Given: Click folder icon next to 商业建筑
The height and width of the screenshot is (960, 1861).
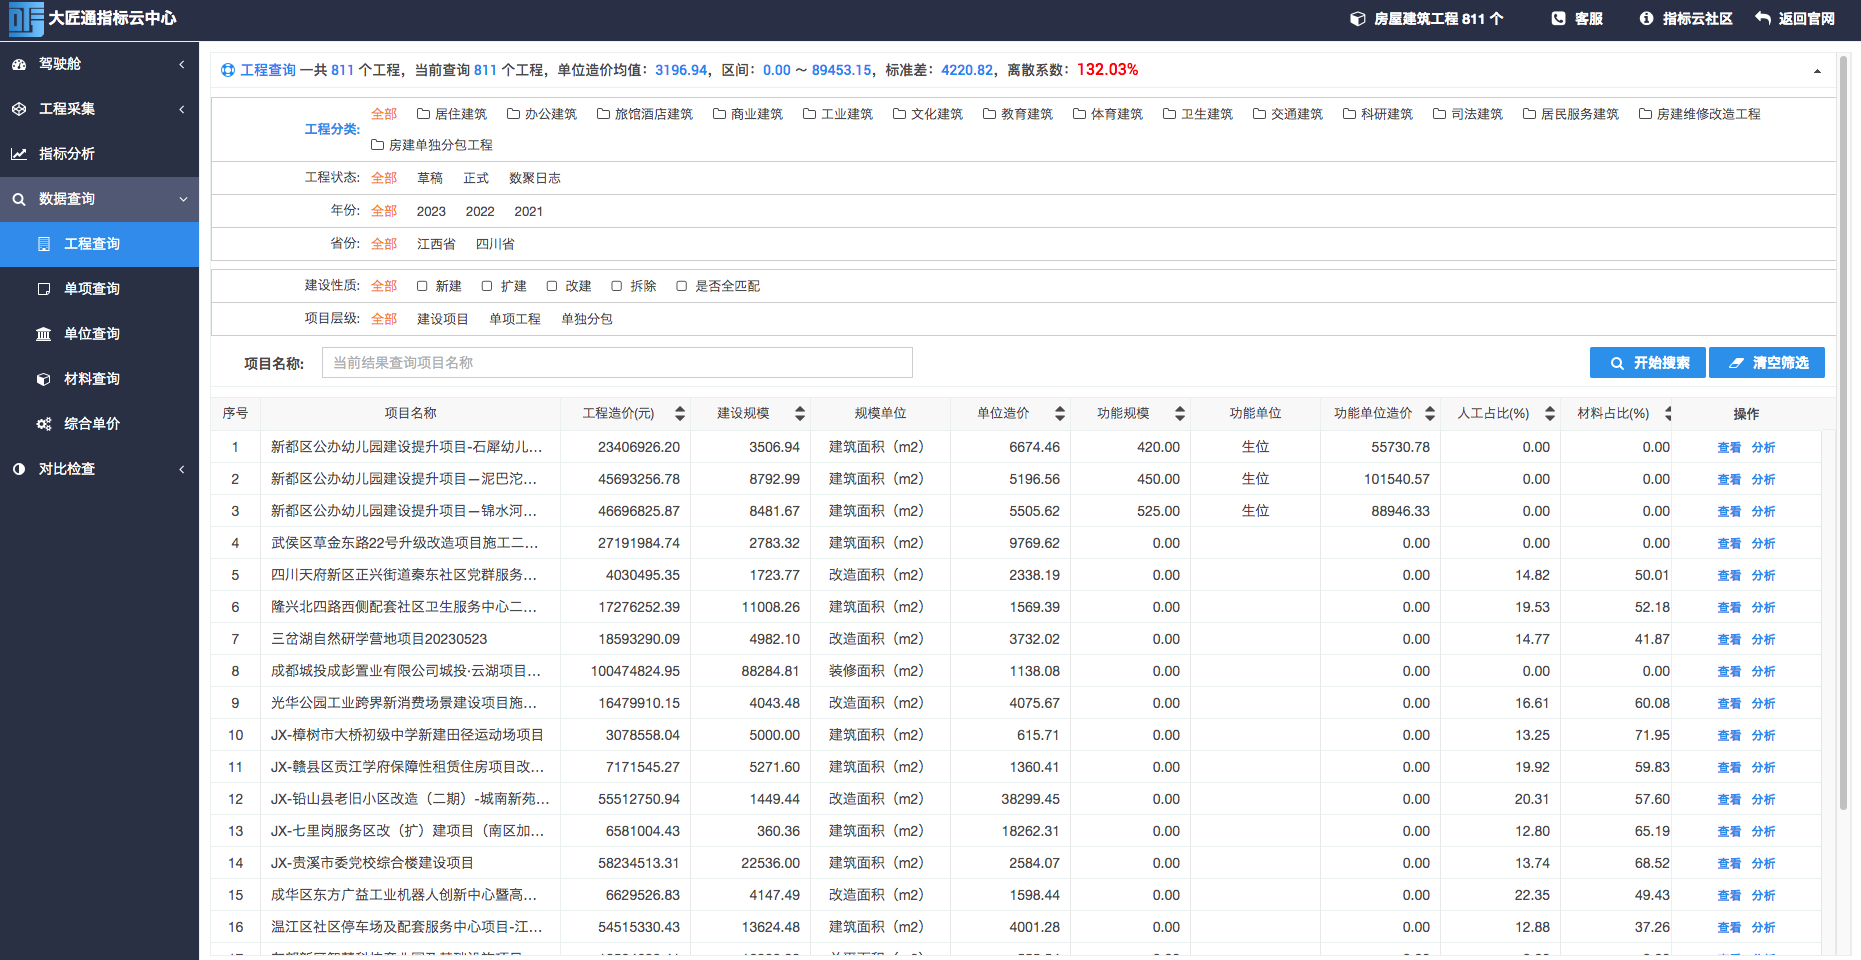Looking at the screenshot, I should (x=719, y=114).
